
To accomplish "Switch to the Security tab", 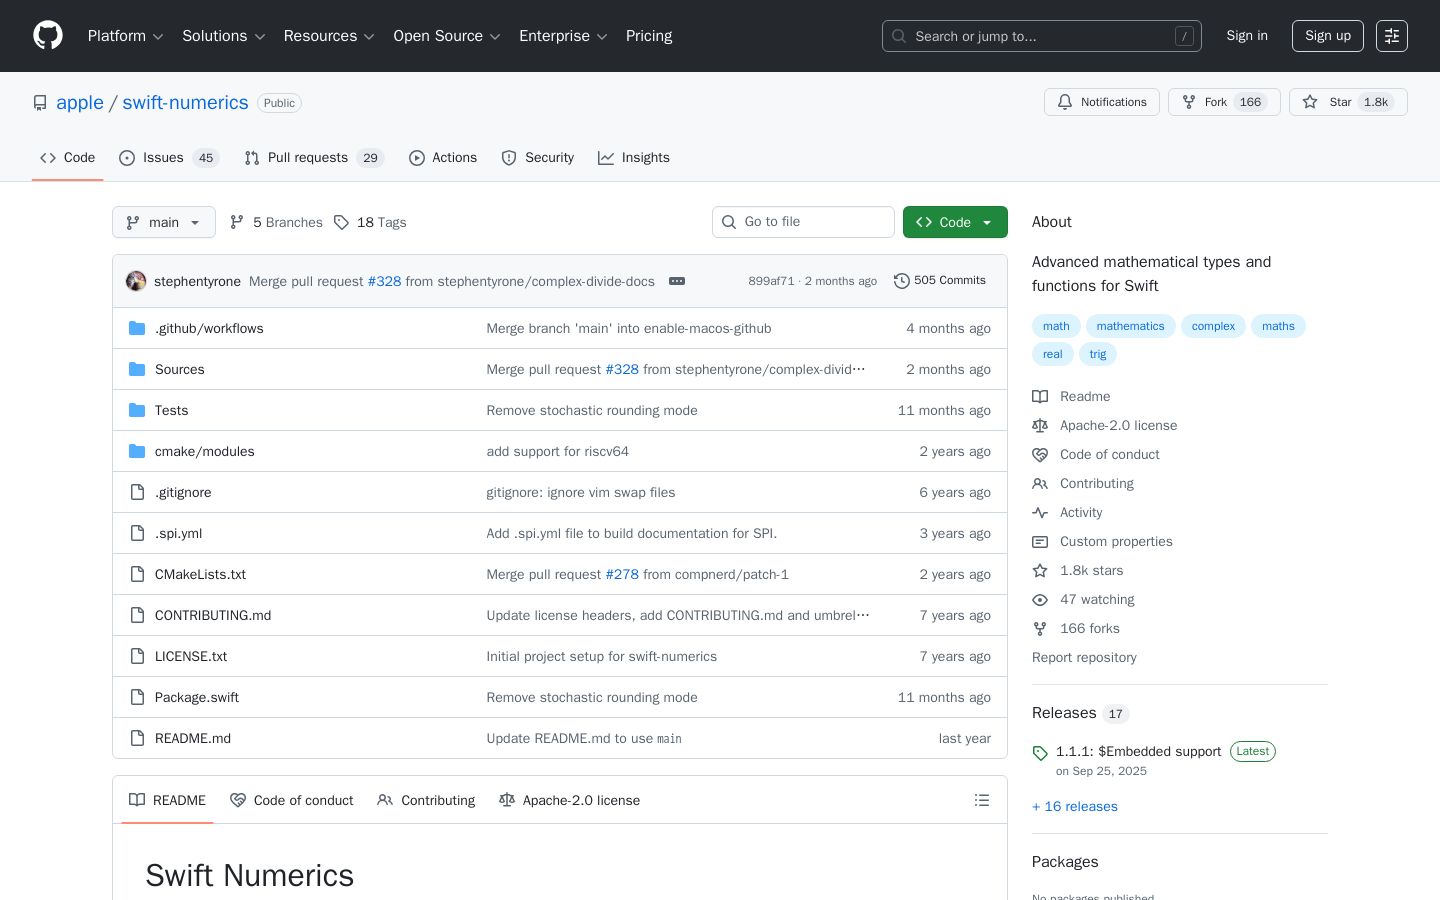I will [538, 158].
